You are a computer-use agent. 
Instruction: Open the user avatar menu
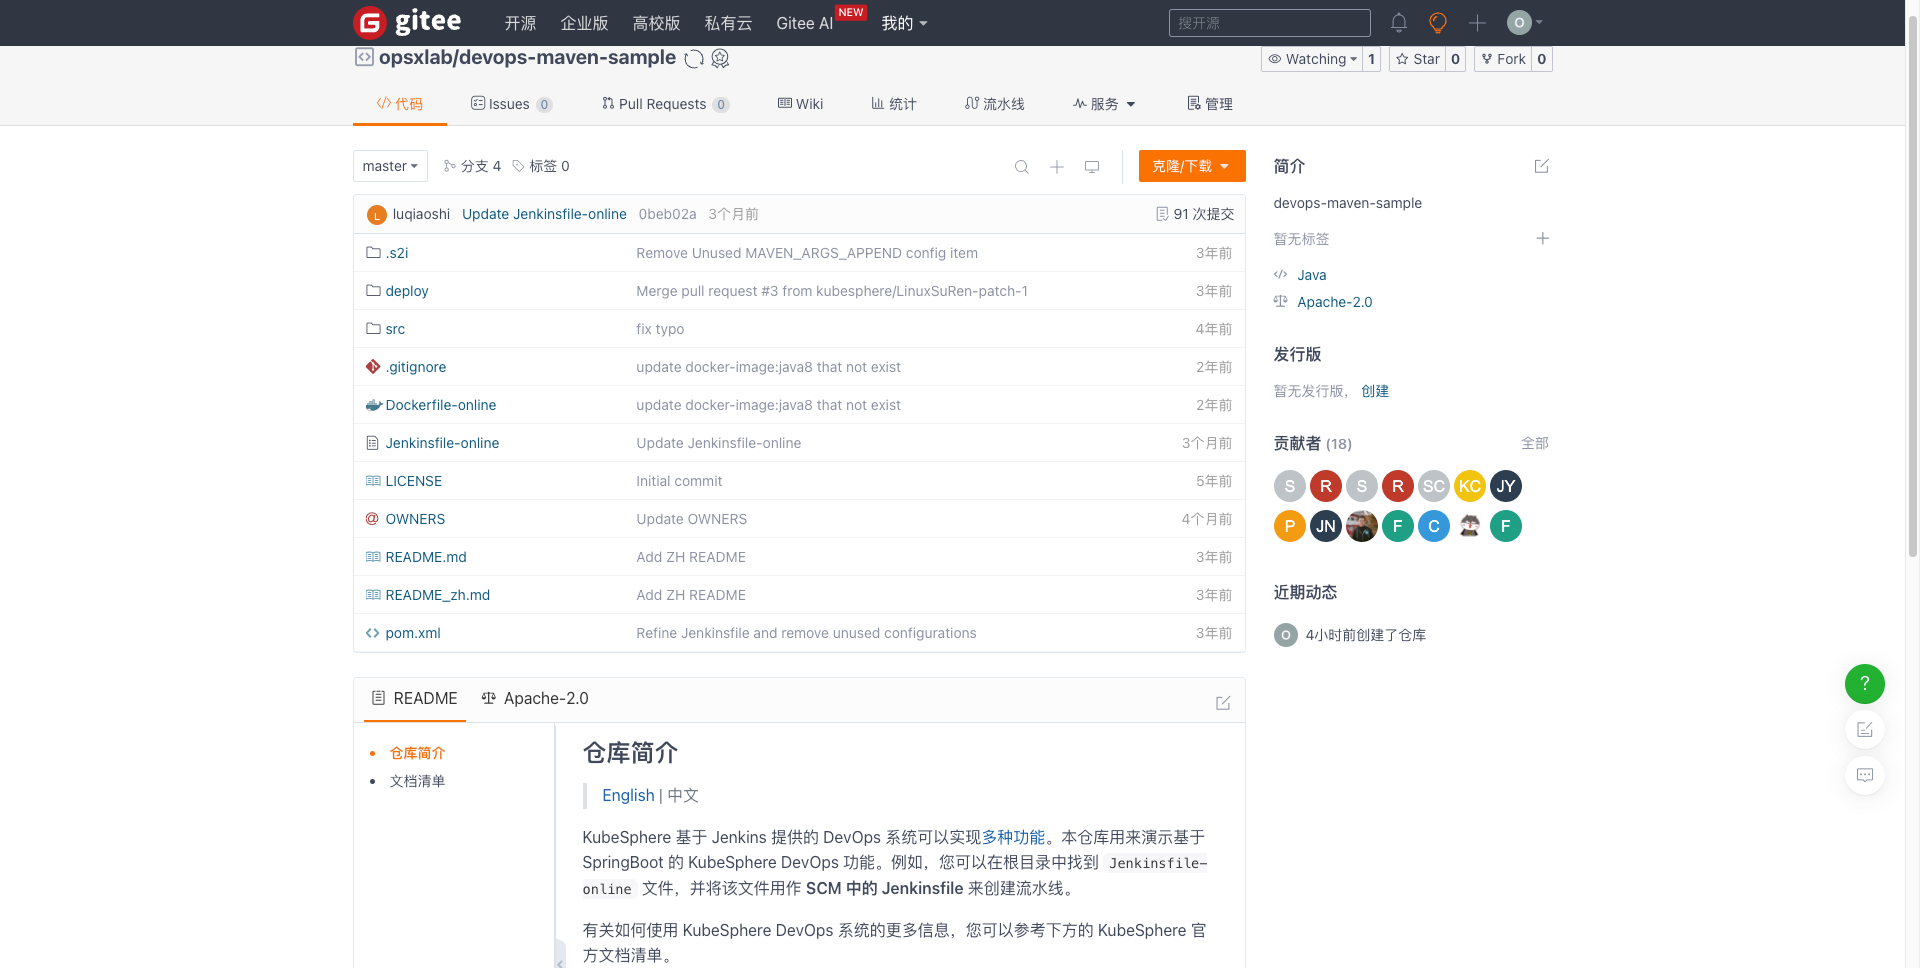[1525, 22]
